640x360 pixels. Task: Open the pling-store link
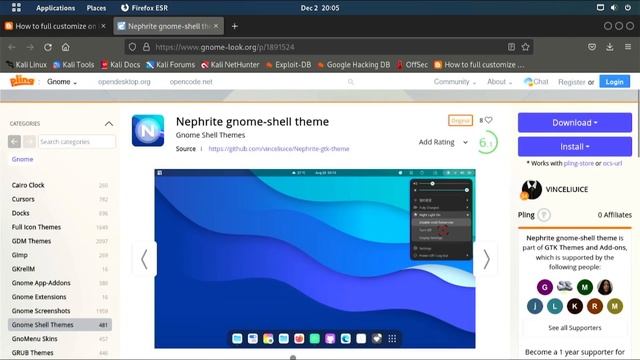click(578, 163)
